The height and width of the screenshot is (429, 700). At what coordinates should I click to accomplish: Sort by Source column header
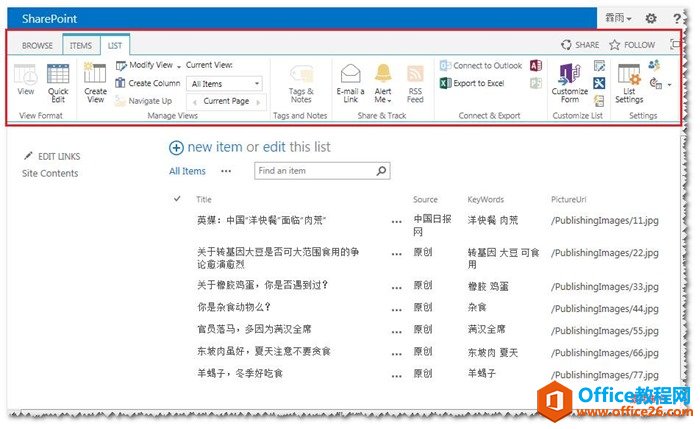tap(425, 199)
